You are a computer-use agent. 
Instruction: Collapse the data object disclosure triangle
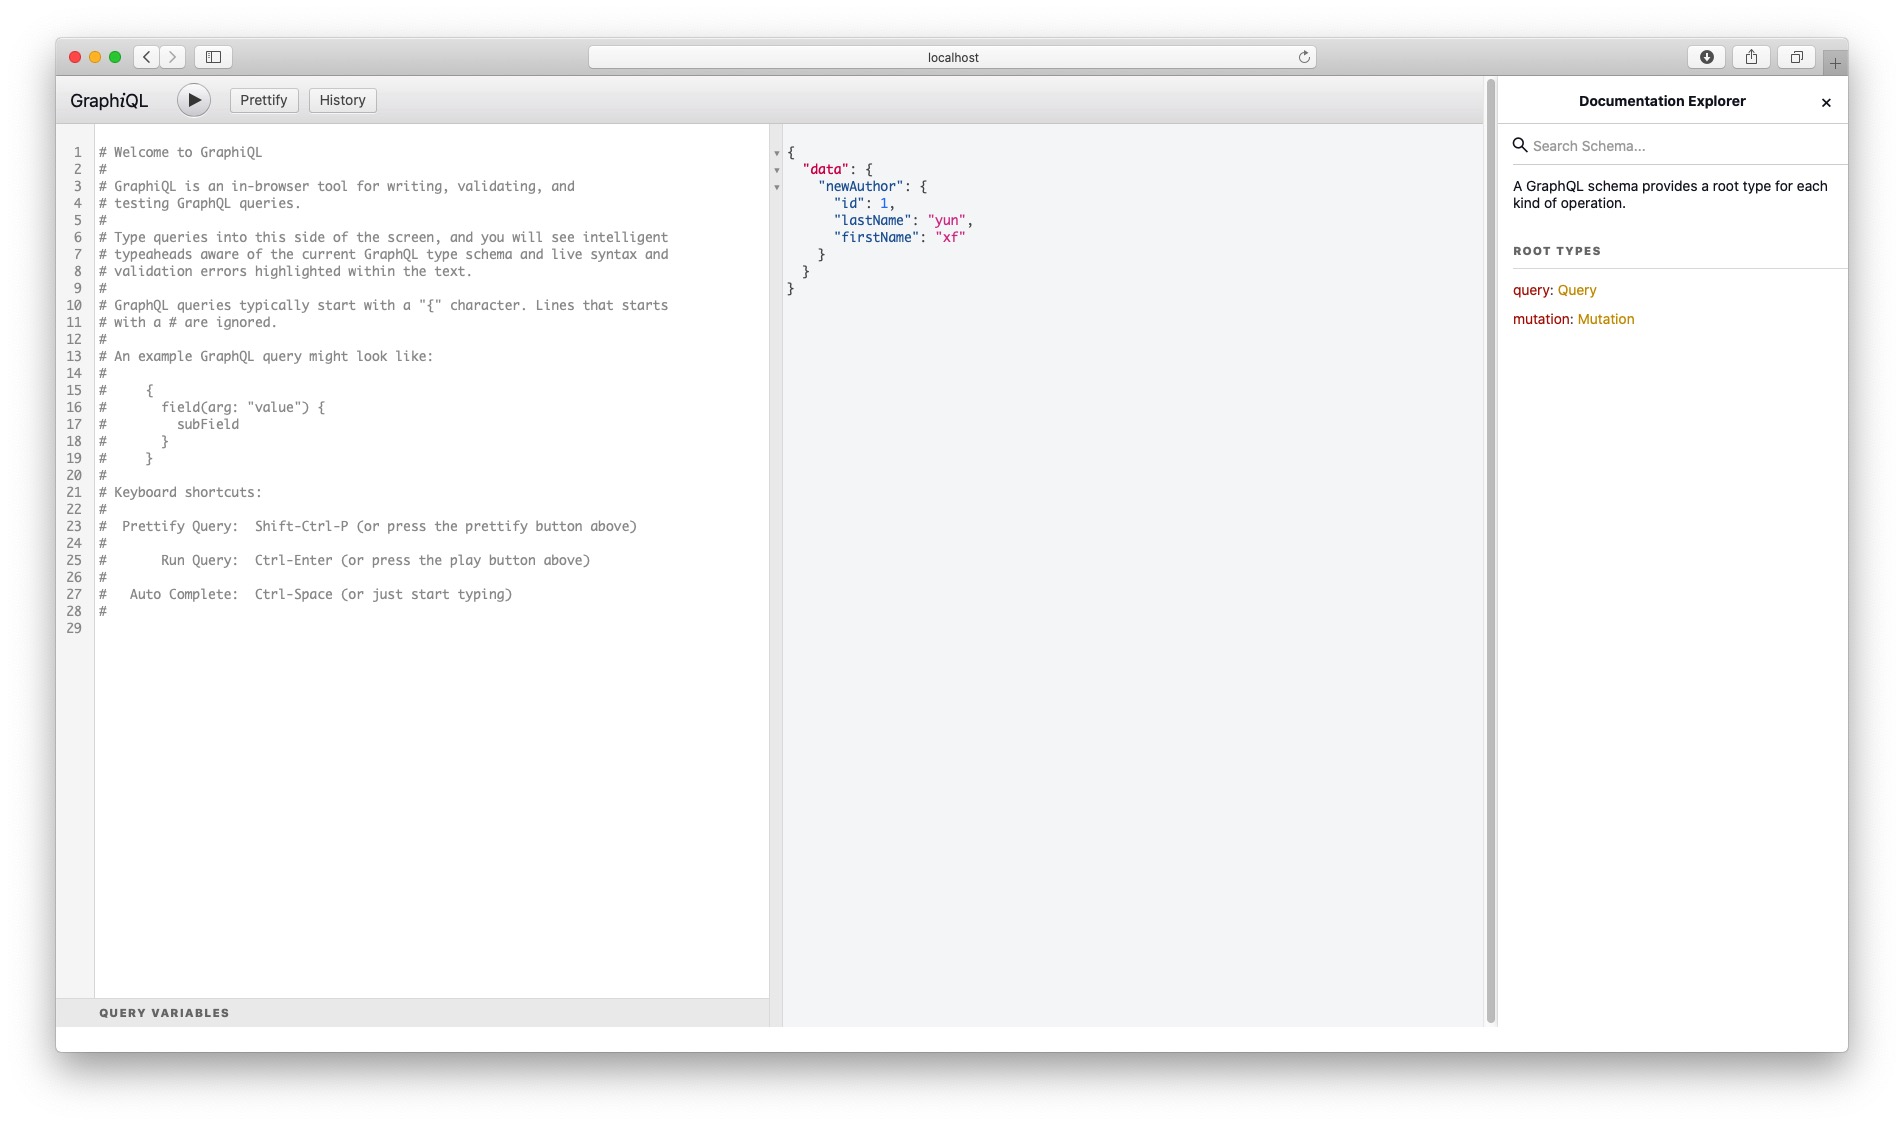pyautogui.click(x=777, y=171)
